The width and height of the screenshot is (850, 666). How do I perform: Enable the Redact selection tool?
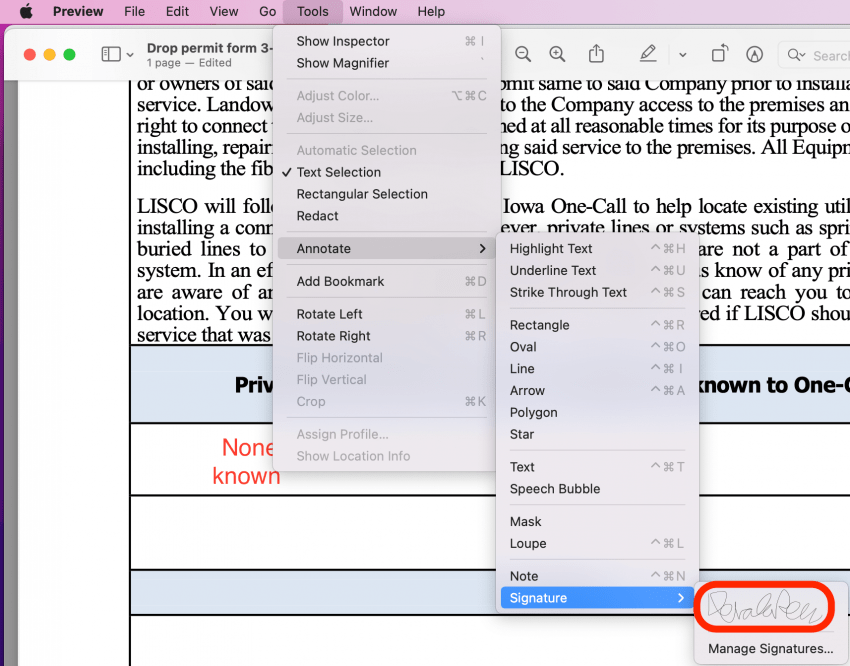pos(317,216)
